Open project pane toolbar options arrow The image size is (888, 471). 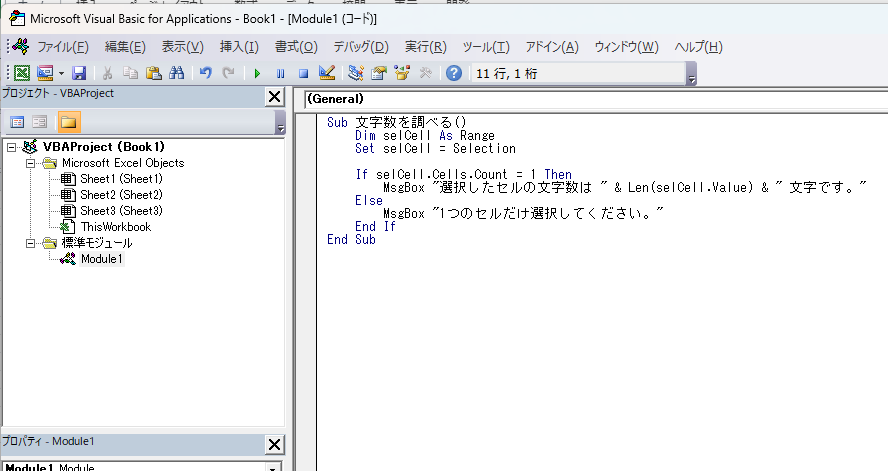280,122
